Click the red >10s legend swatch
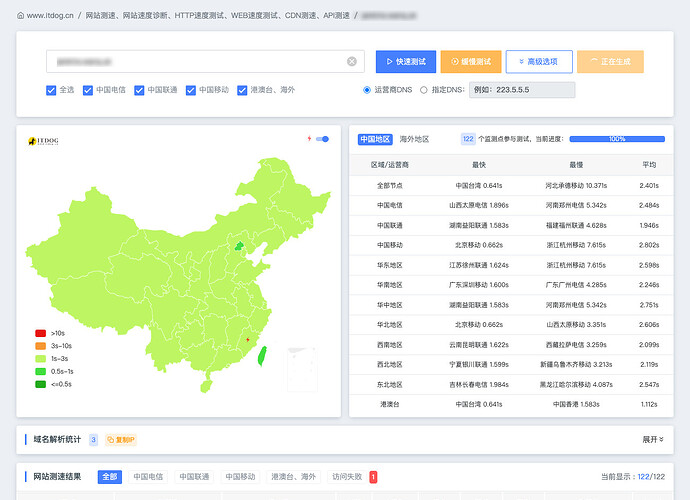690x500 pixels. coord(40,333)
